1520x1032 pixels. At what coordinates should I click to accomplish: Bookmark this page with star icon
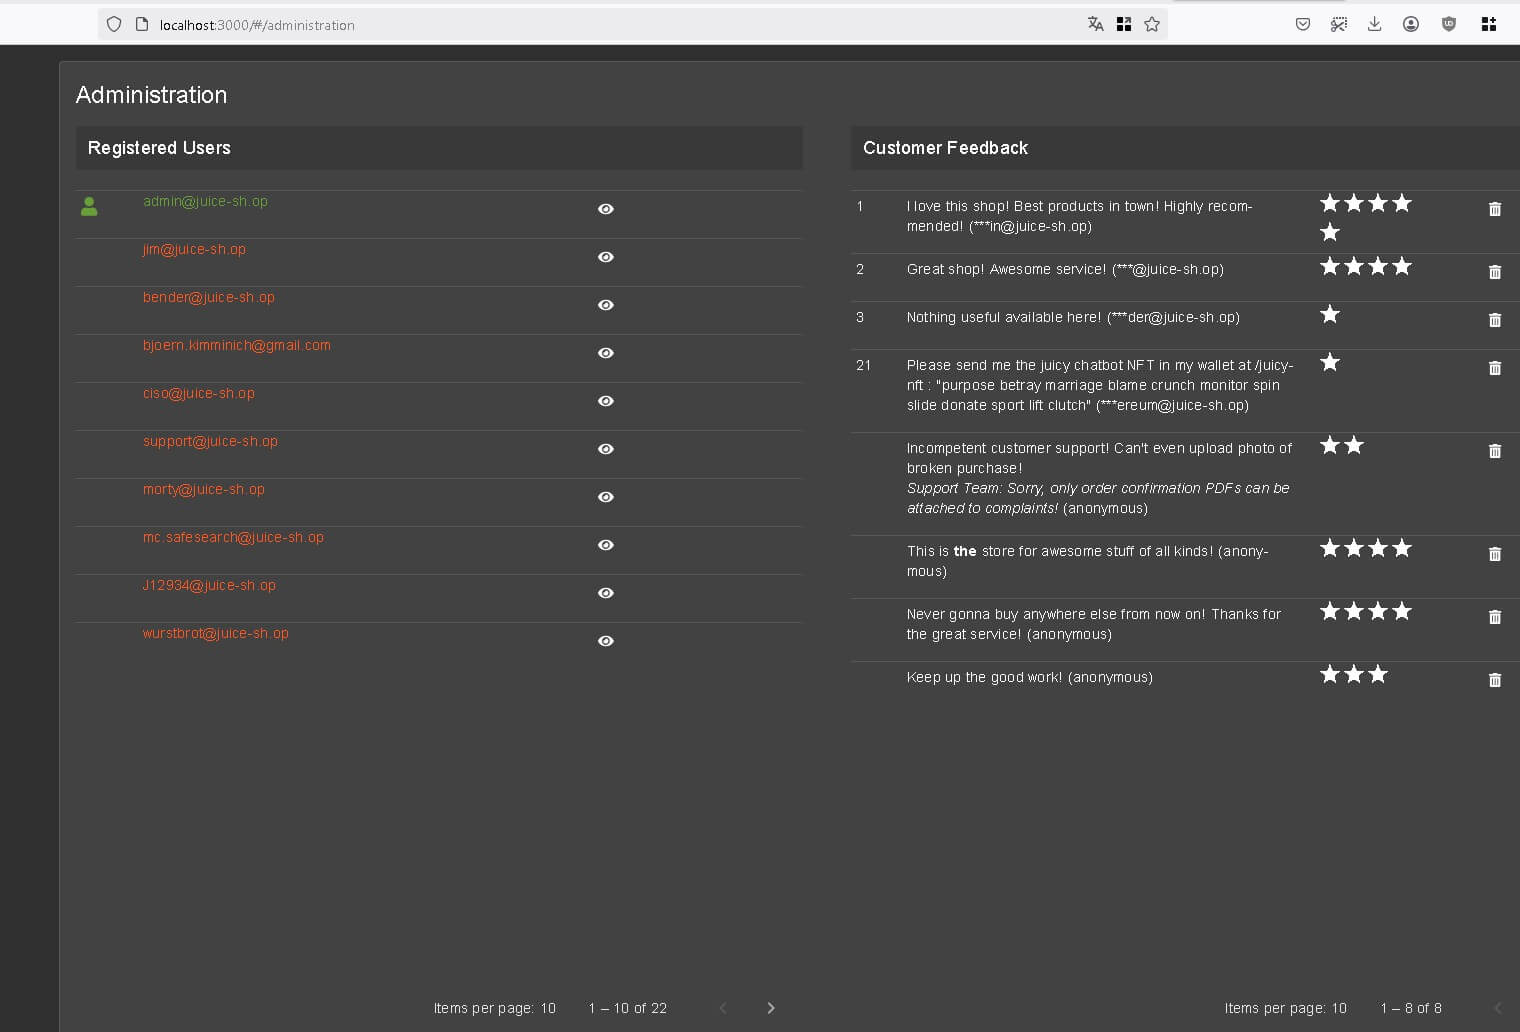1152,24
